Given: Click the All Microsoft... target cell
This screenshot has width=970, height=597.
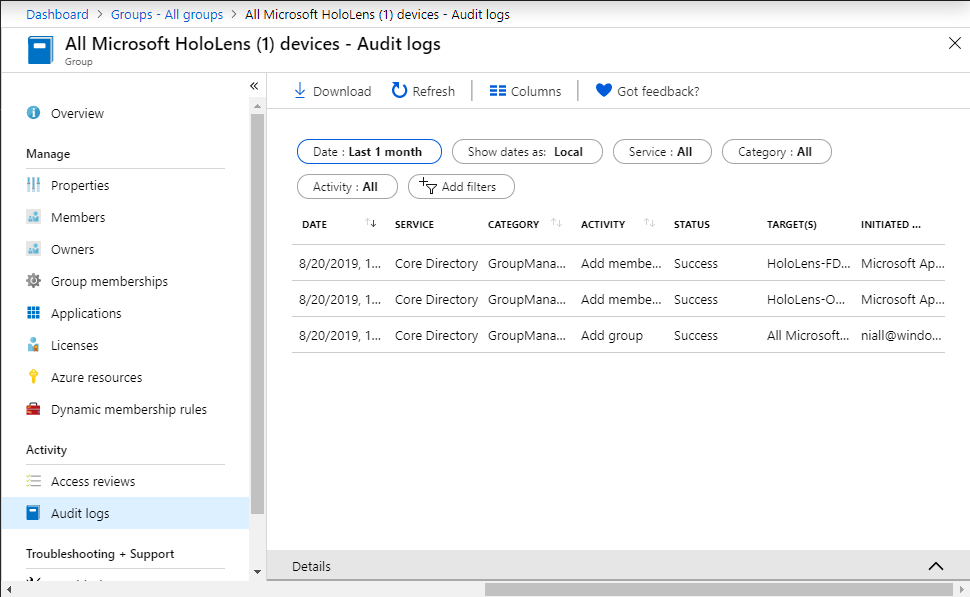Looking at the screenshot, I should [x=808, y=335].
